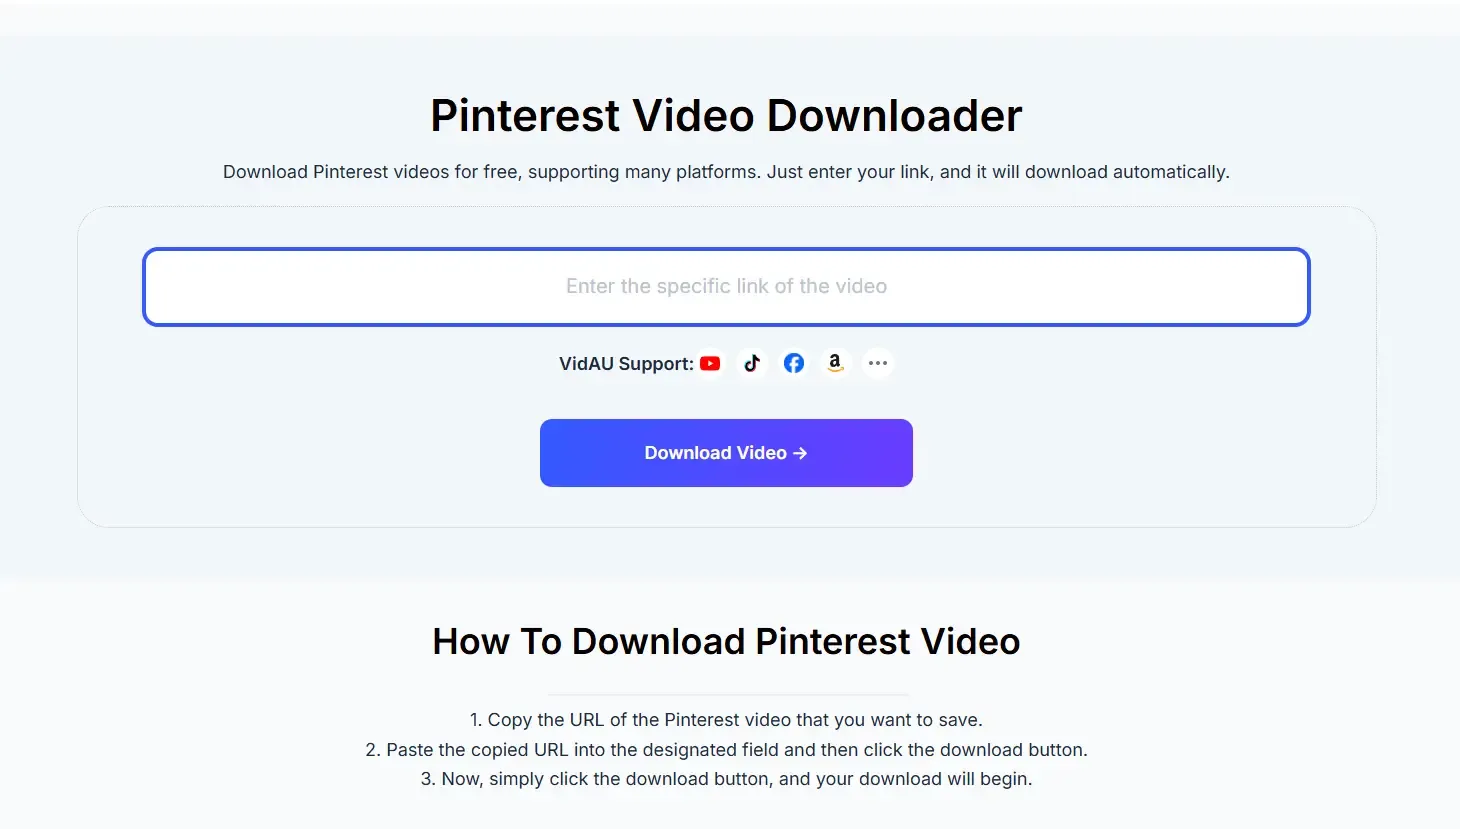Click the 'Enter the specific link' placeholder text

(726, 286)
